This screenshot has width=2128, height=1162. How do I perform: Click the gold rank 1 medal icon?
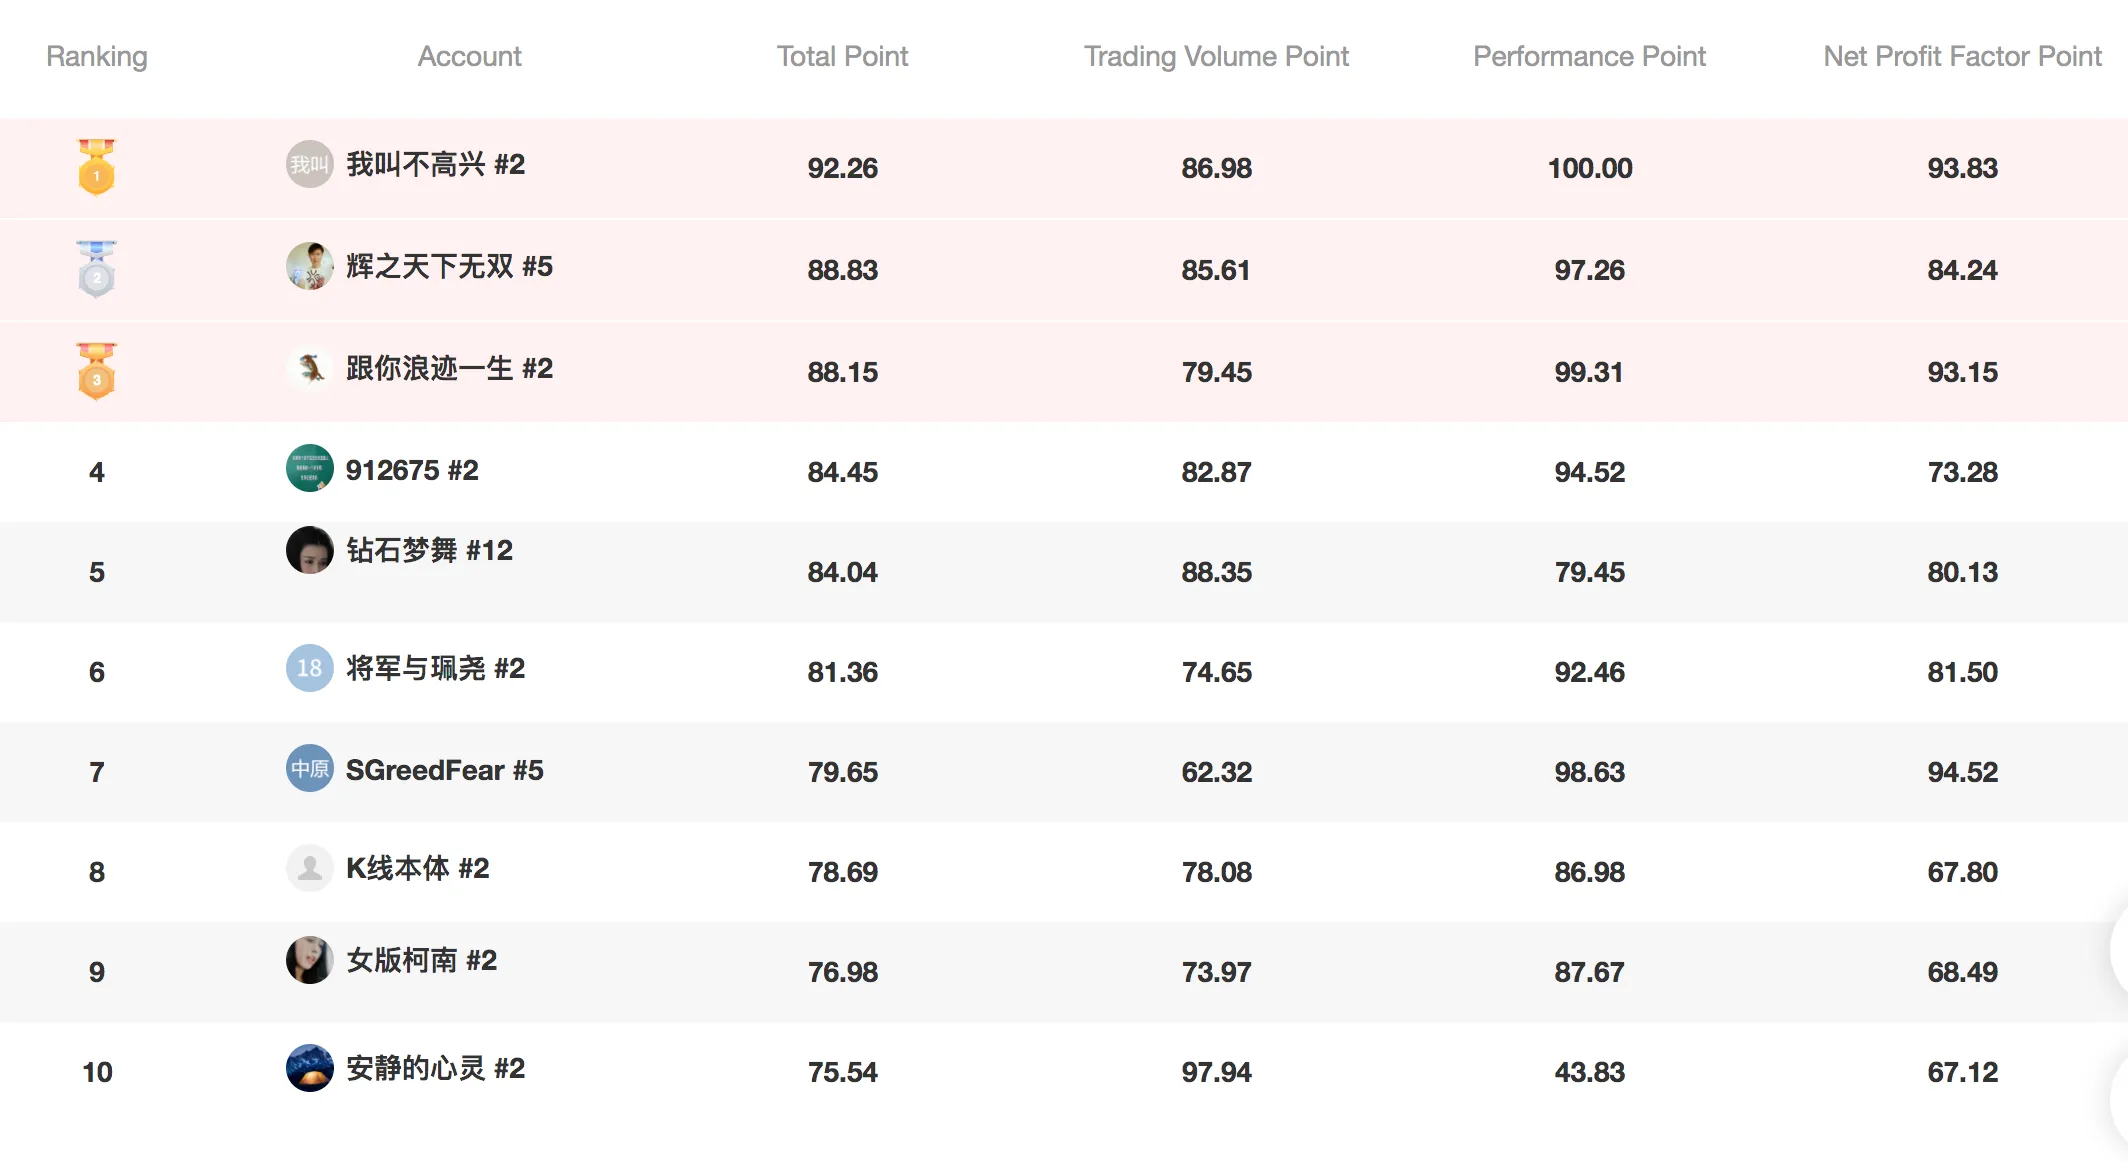(x=96, y=167)
